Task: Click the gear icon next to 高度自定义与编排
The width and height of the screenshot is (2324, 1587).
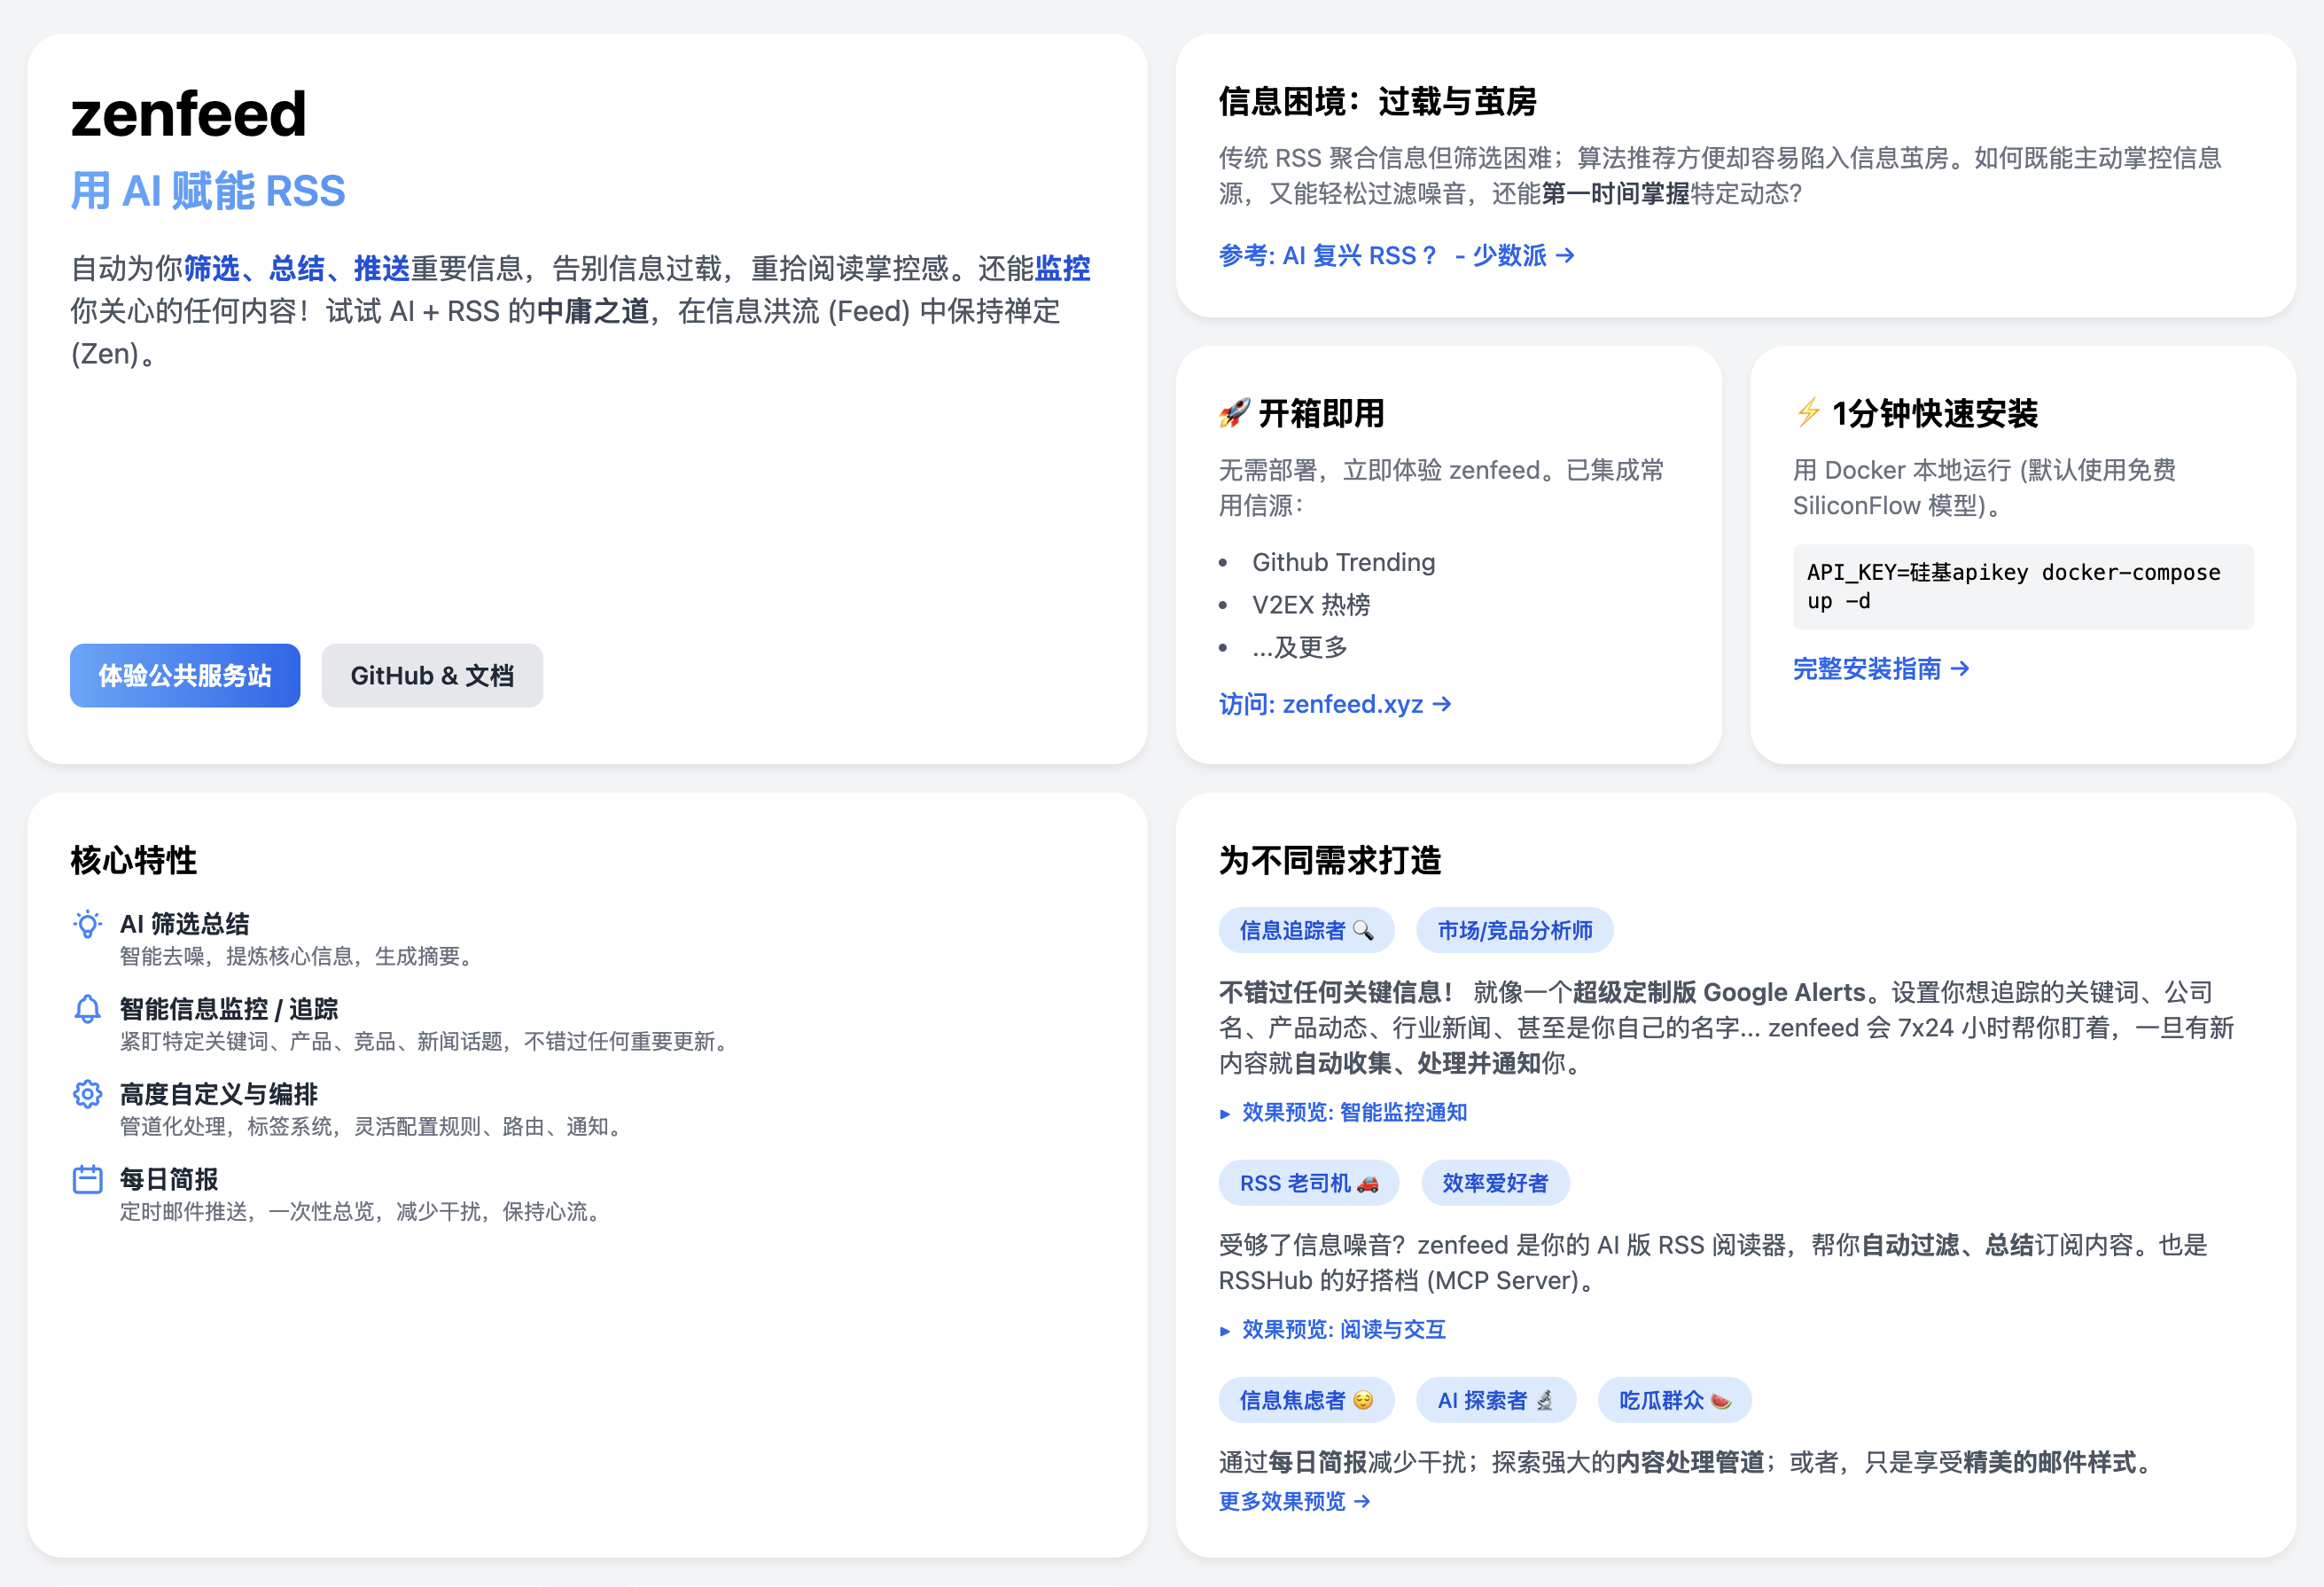Action: [x=87, y=1095]
